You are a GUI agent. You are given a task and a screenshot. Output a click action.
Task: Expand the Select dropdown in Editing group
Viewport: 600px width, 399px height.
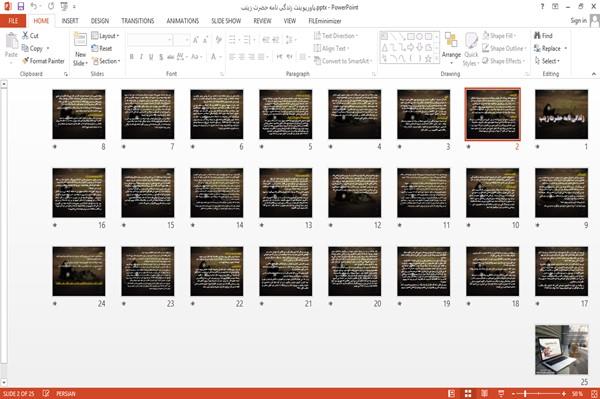tap(547, 61)
